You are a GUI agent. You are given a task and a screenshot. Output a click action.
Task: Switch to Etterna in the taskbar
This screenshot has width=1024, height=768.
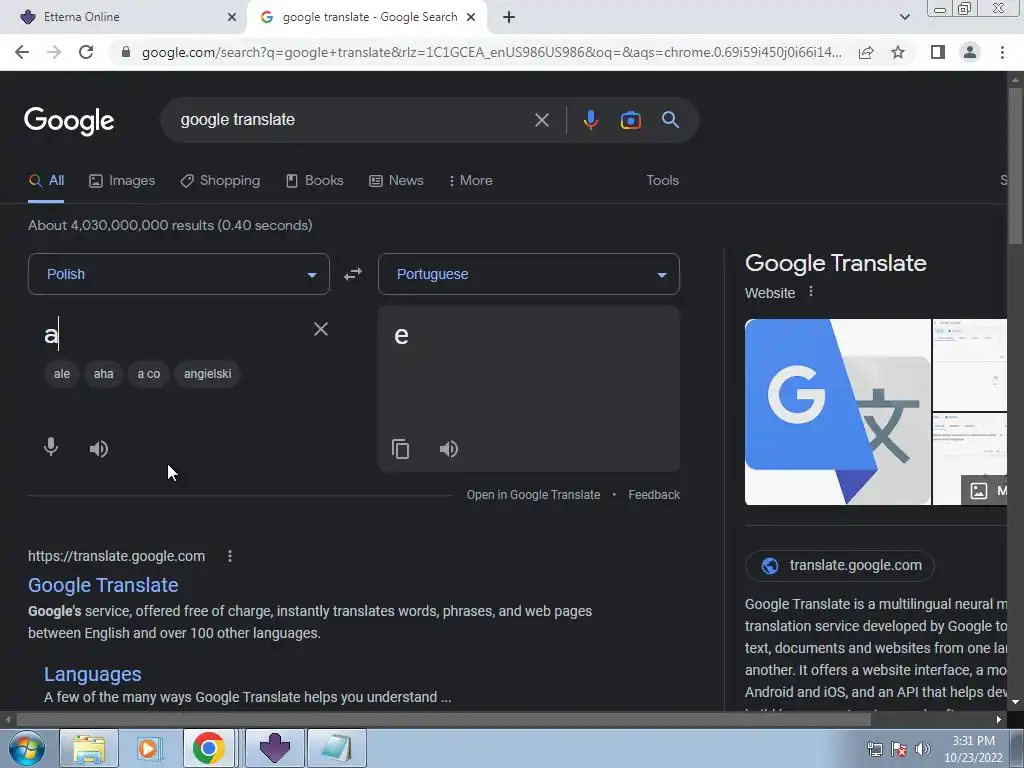(274, 748)
